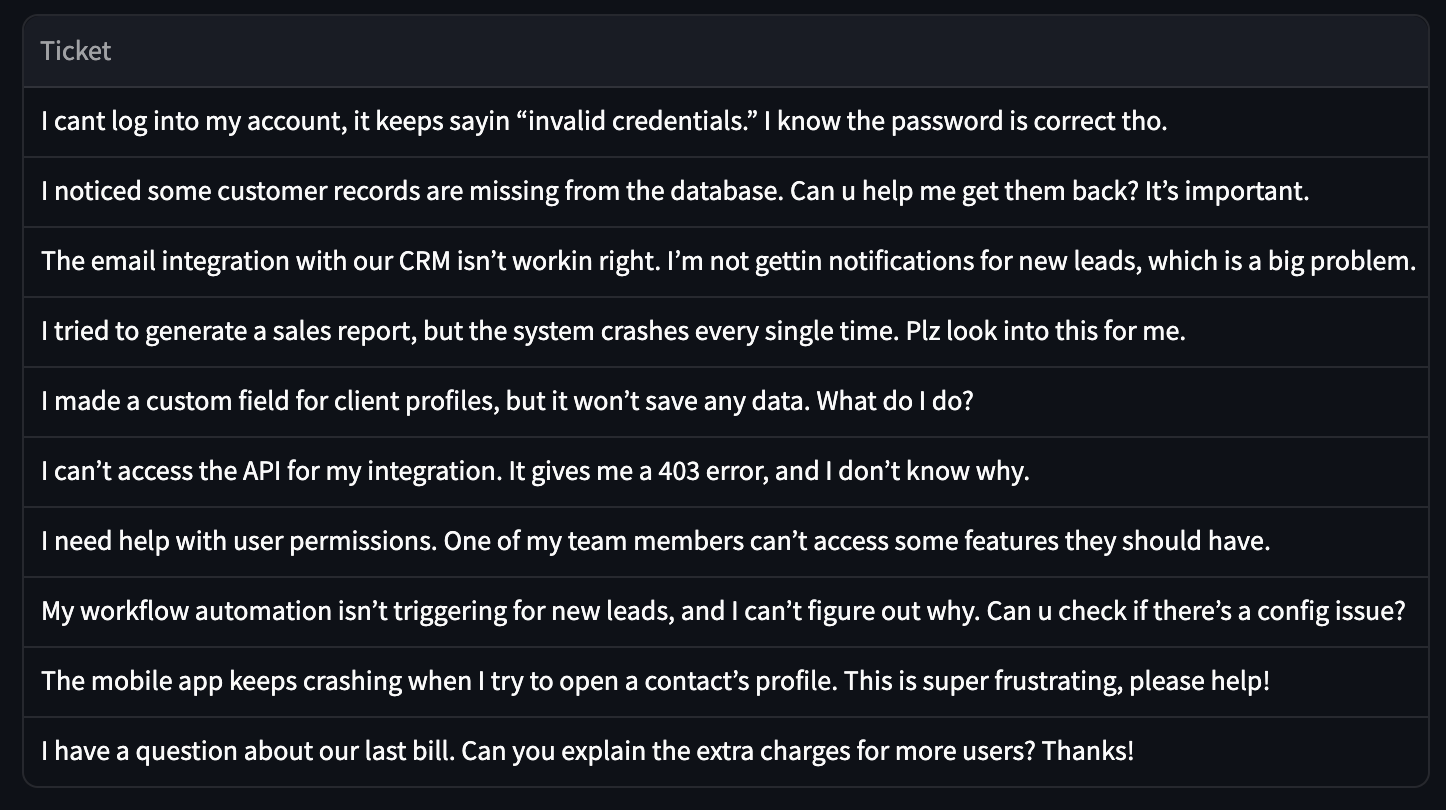Select the sales report crash ticket
This screenshot has height=810, width=1446.
click(x=726, y=332)
